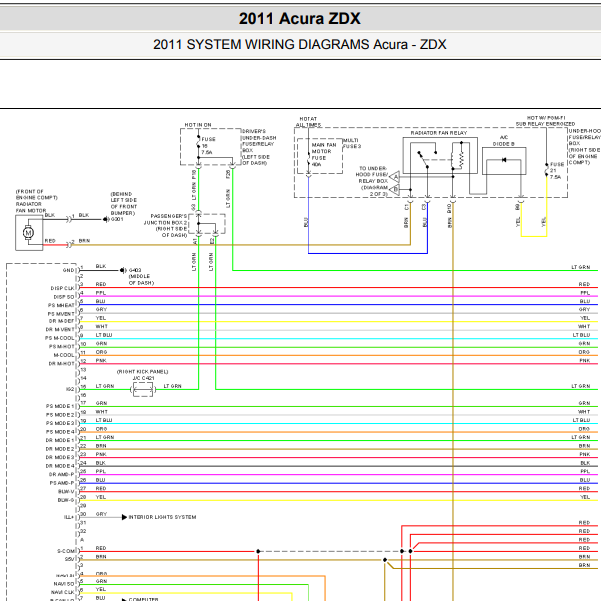Image resolution: width=601 pixels, height=601 pixels.
Task: Click the '(RIGHT KICK PANEL)' label
Action: point(143,372)
